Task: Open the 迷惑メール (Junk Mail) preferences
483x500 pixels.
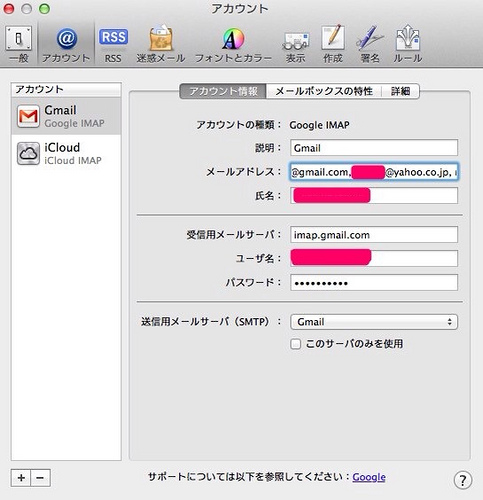Action: [161, 44]
